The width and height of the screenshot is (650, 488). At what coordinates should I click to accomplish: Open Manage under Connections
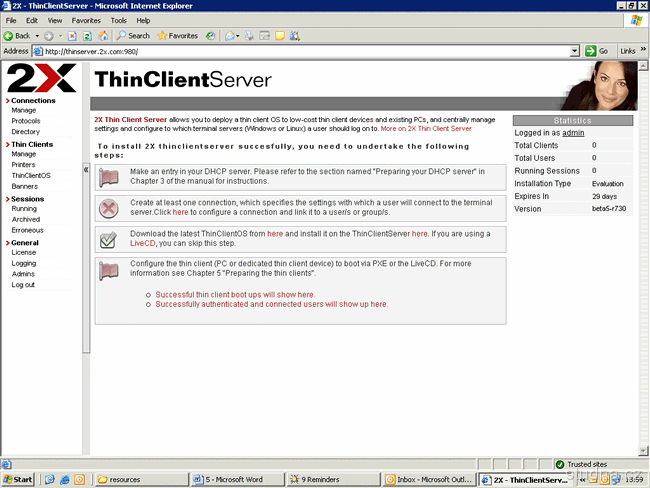tap(24, 110)
